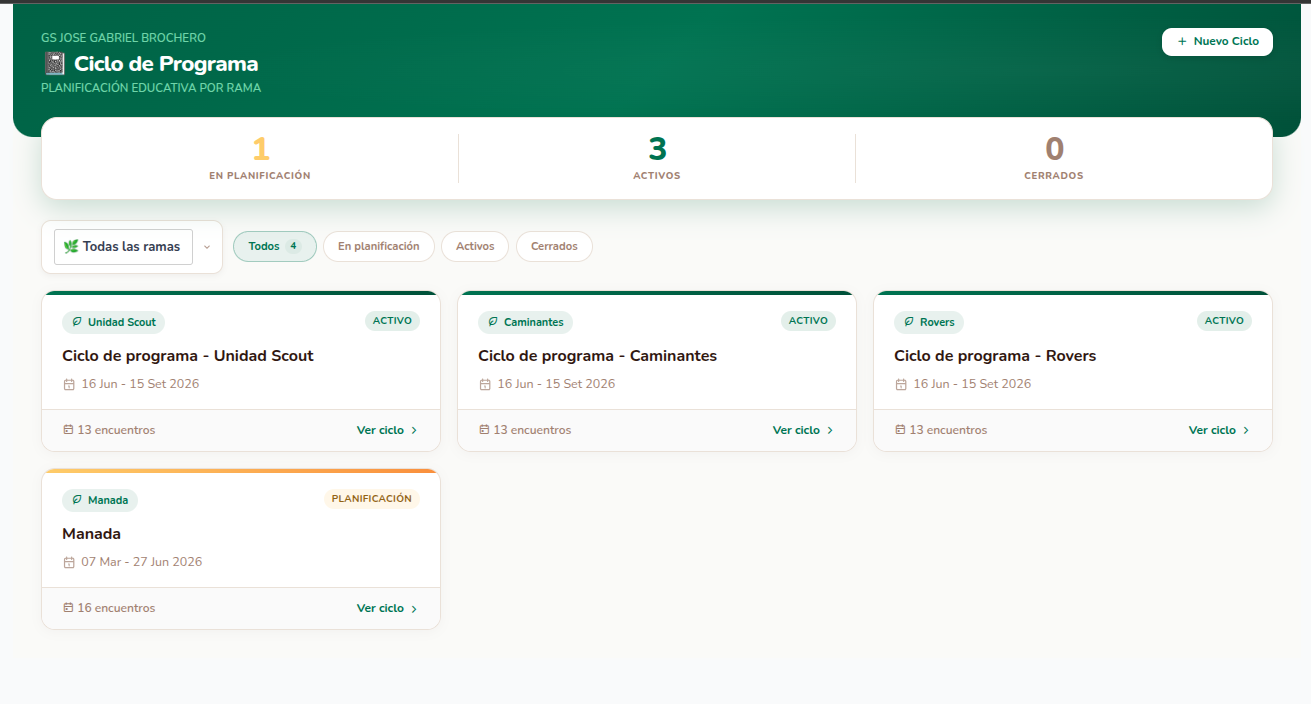Click date 16 Jun - 15 Set 2026 on Rovers

(972, 384)
